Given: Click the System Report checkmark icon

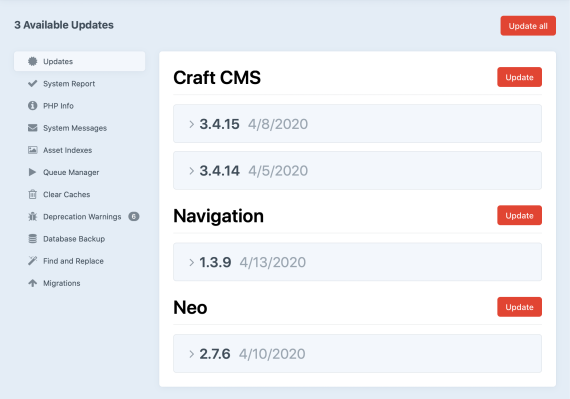Looking at the screenshot, I should pos(33,84).
